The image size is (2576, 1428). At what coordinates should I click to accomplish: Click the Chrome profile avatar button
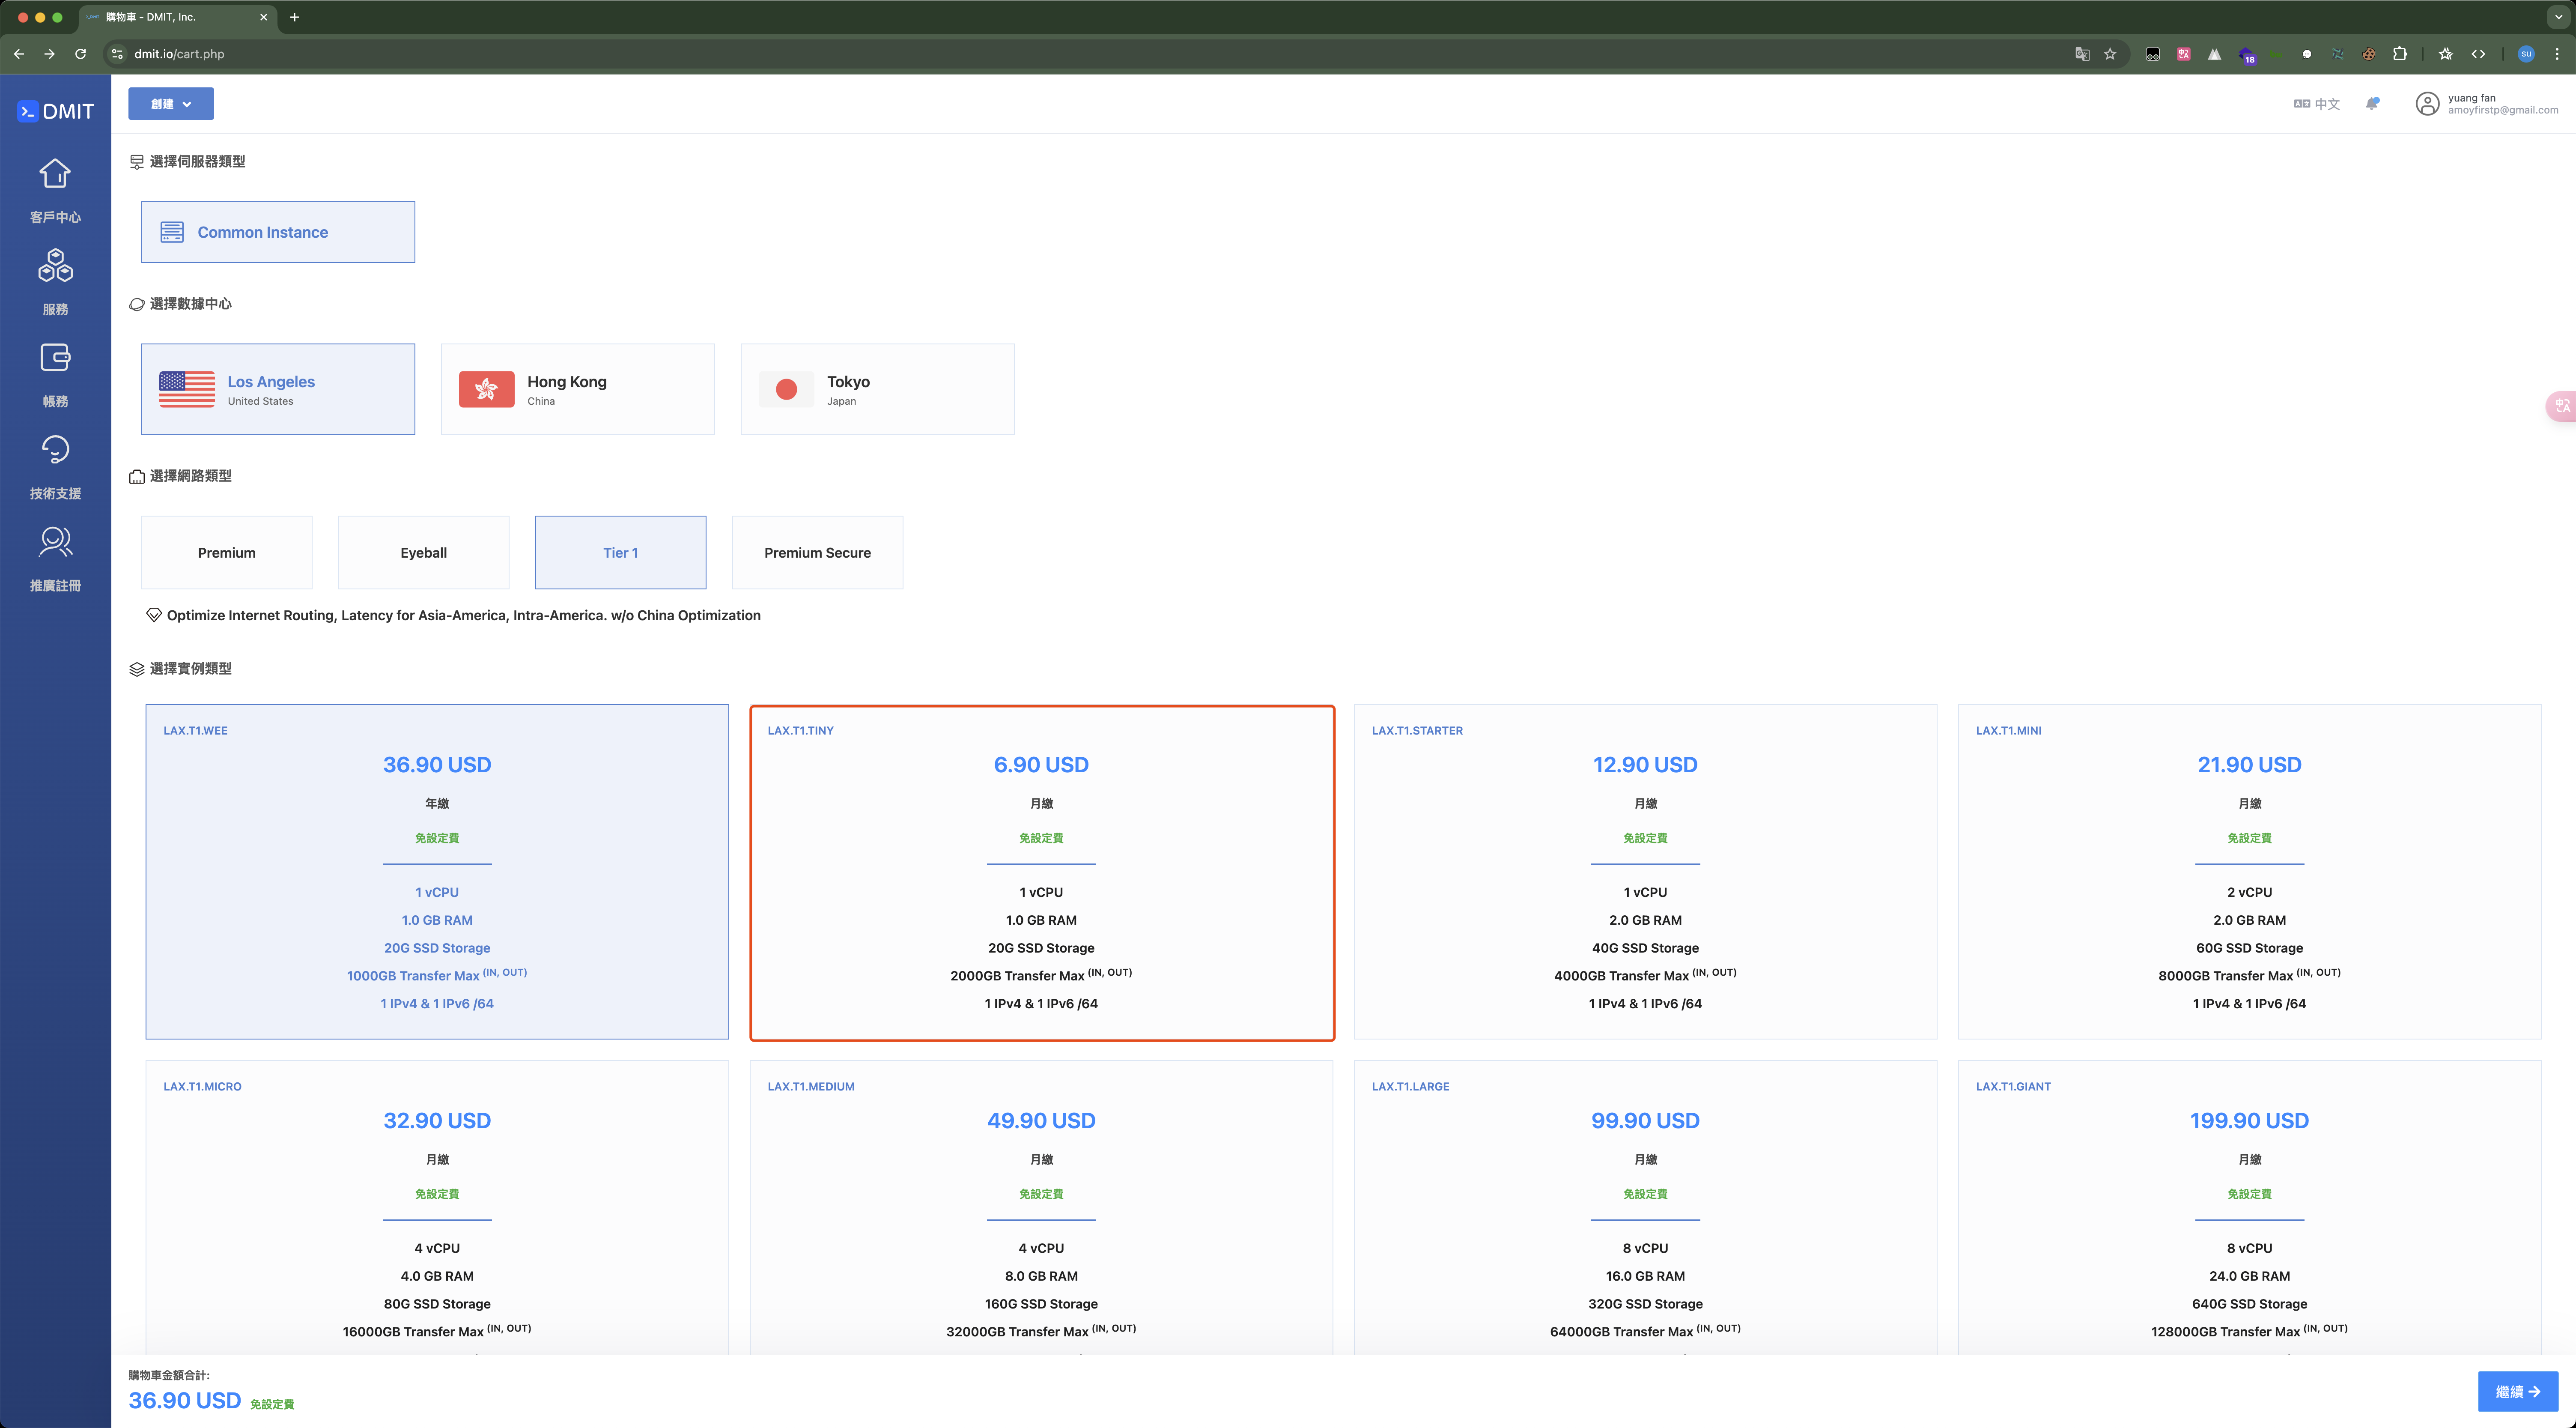[2526, 54]
